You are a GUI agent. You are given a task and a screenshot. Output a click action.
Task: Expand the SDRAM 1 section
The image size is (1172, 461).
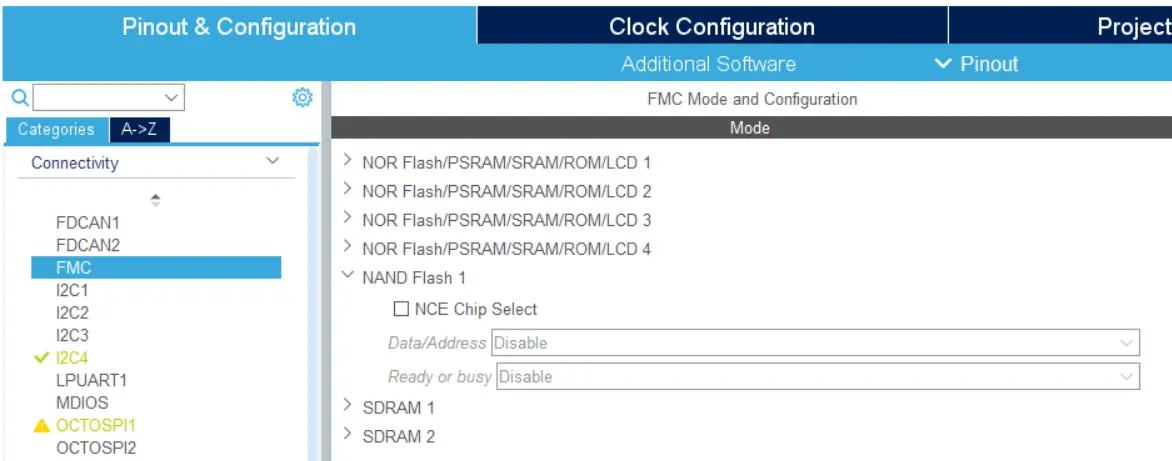(x=348, y=406)
